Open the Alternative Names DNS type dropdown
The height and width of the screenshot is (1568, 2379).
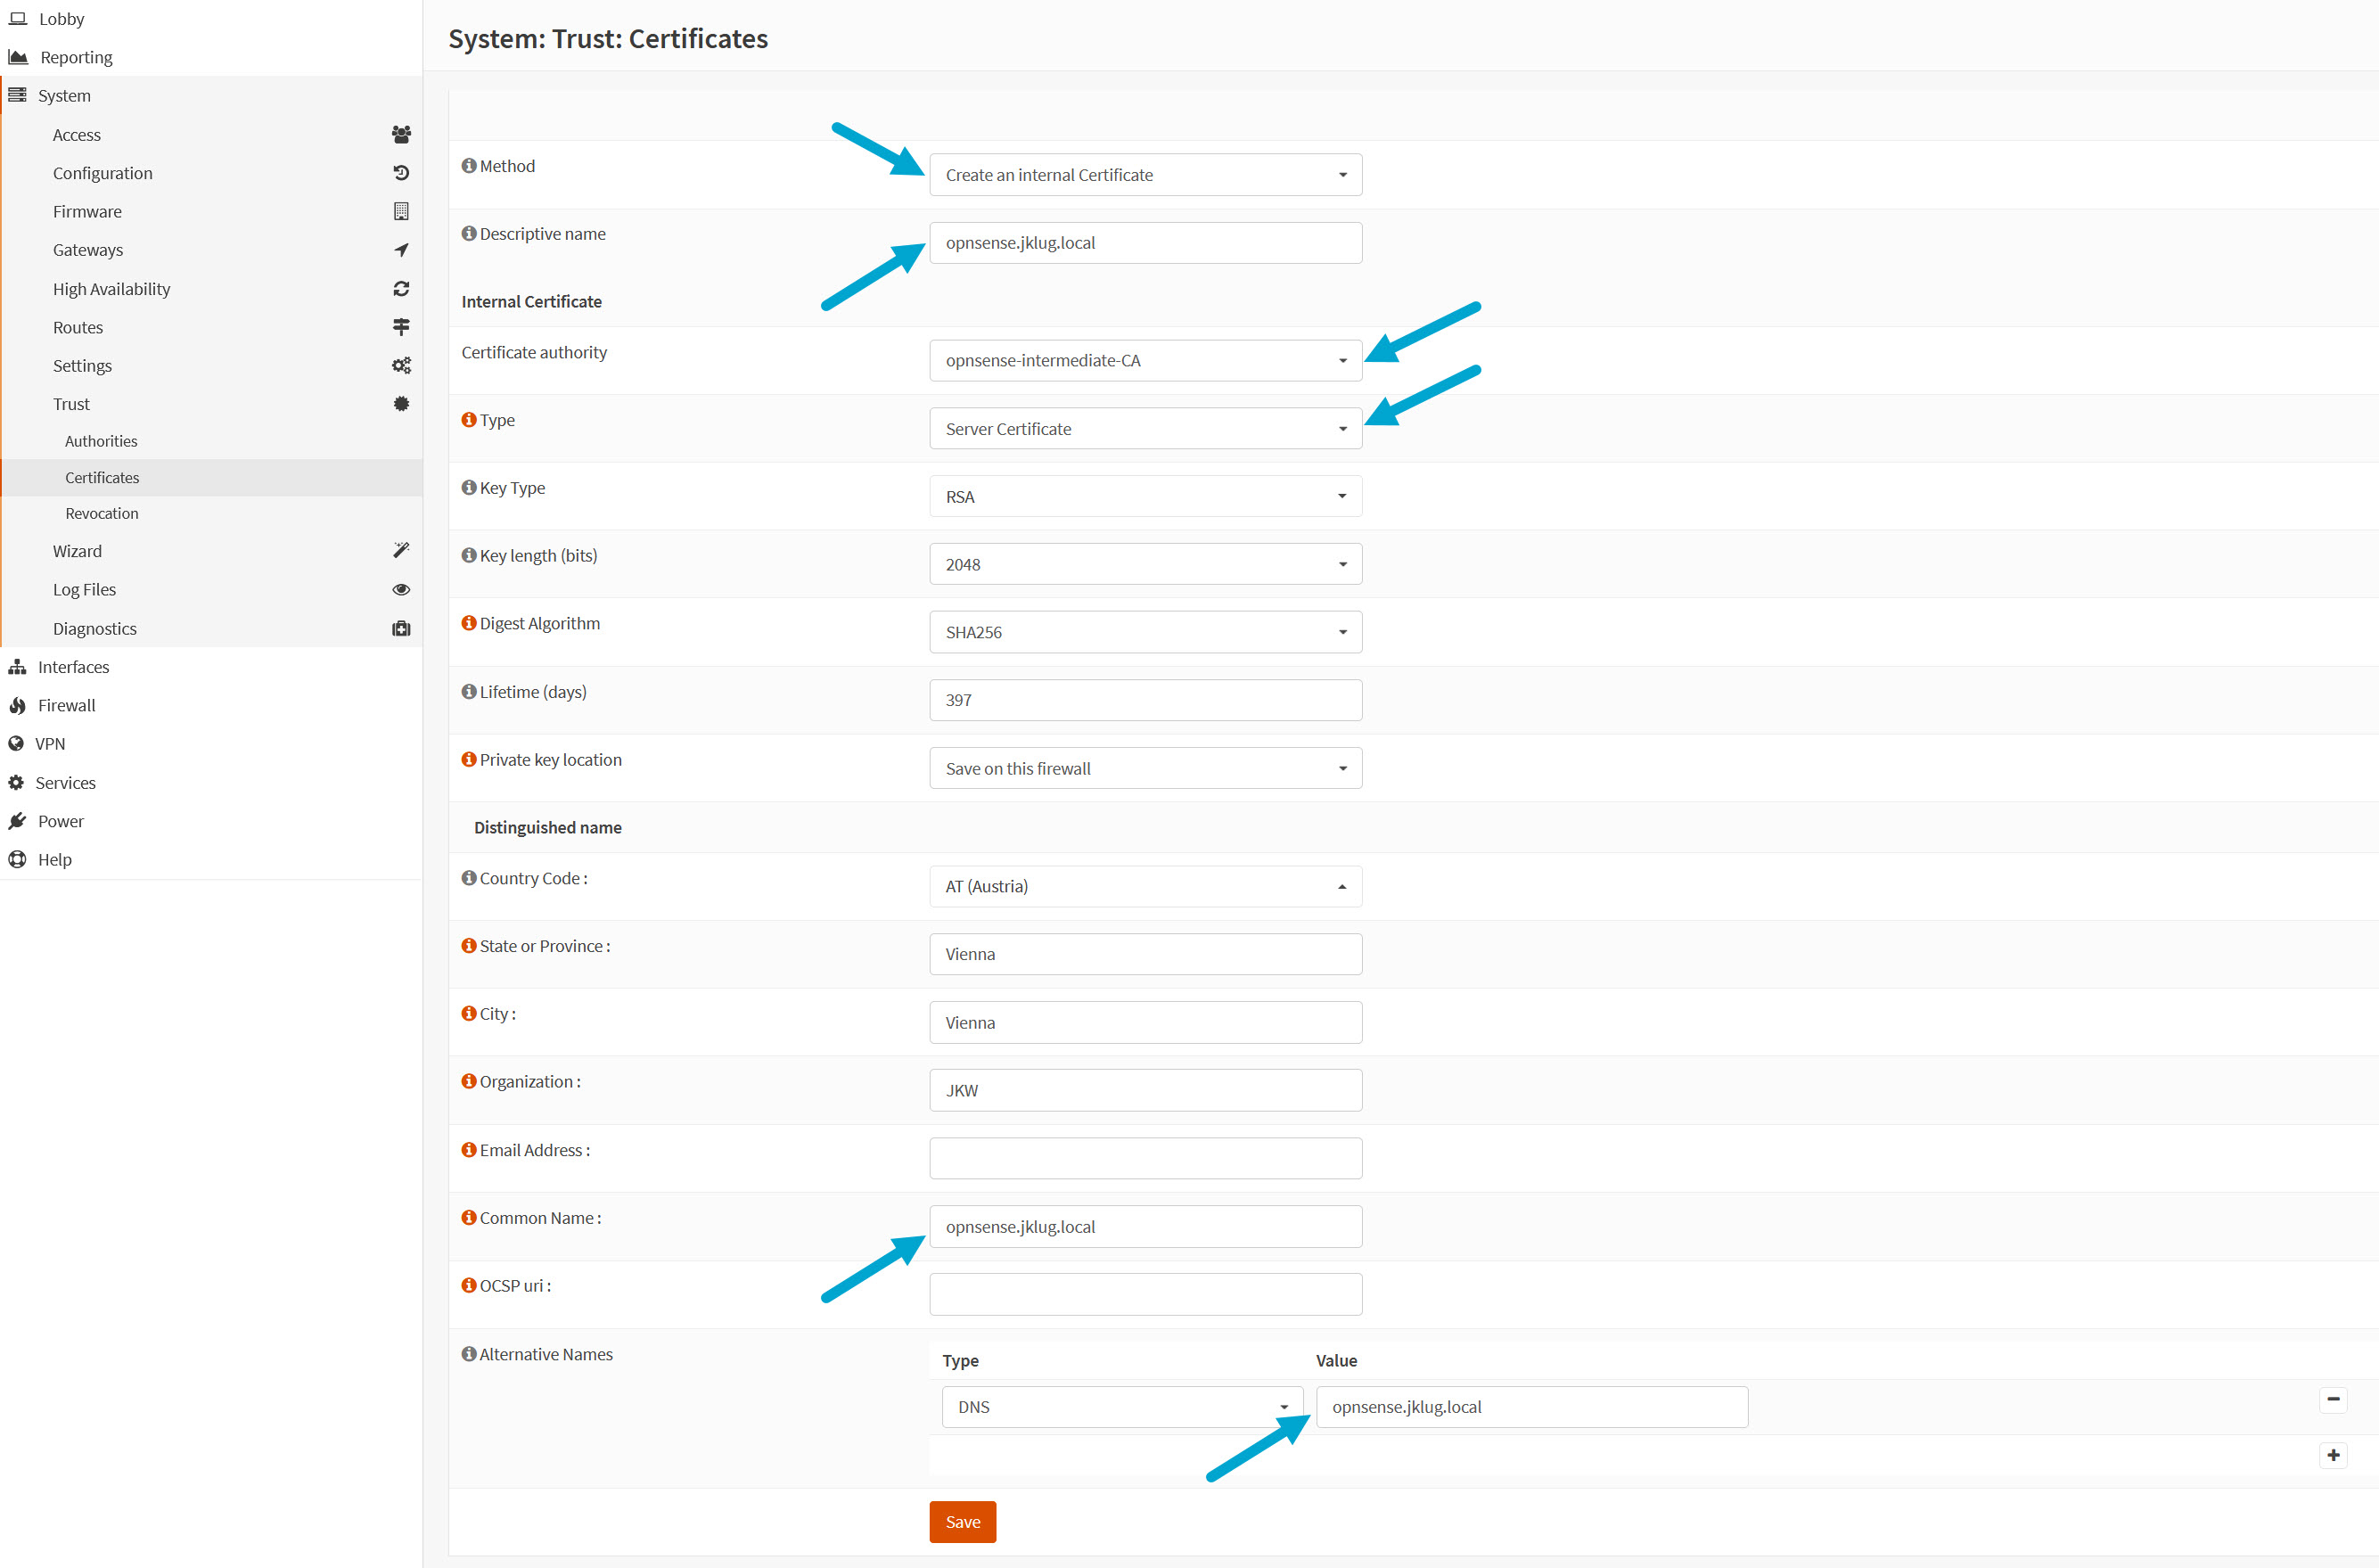[x=1122, y=1407]
